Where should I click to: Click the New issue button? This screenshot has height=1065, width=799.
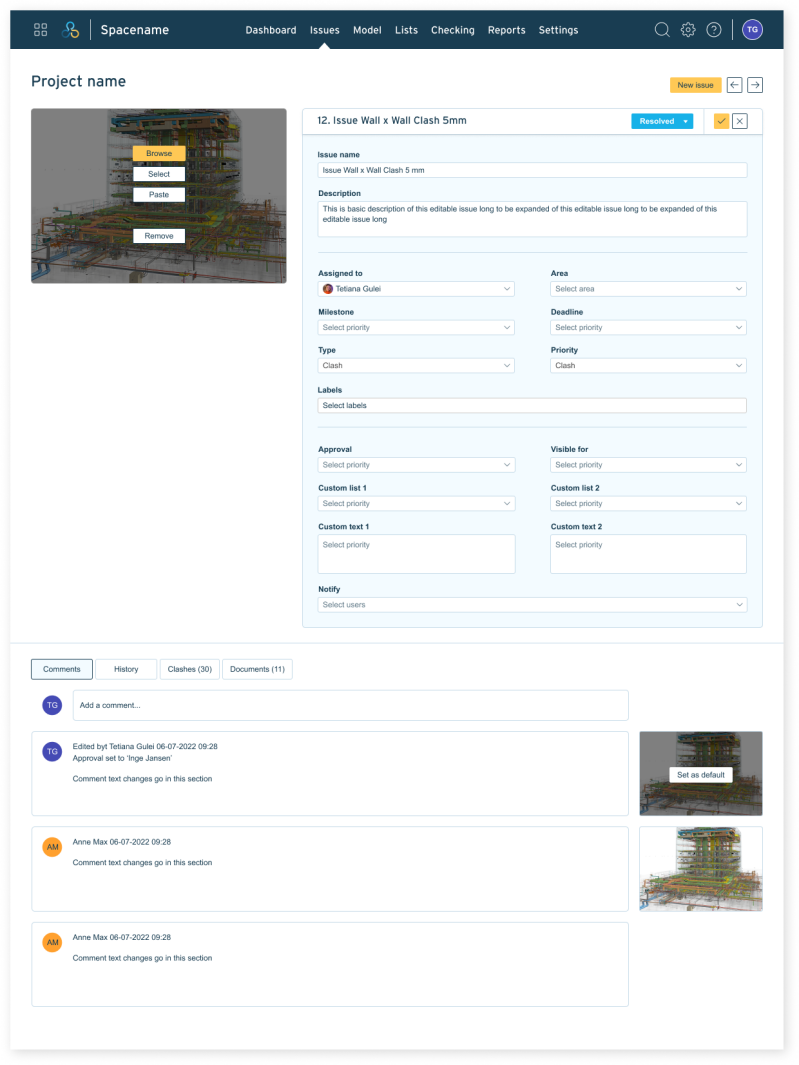[x=695, y=85]
